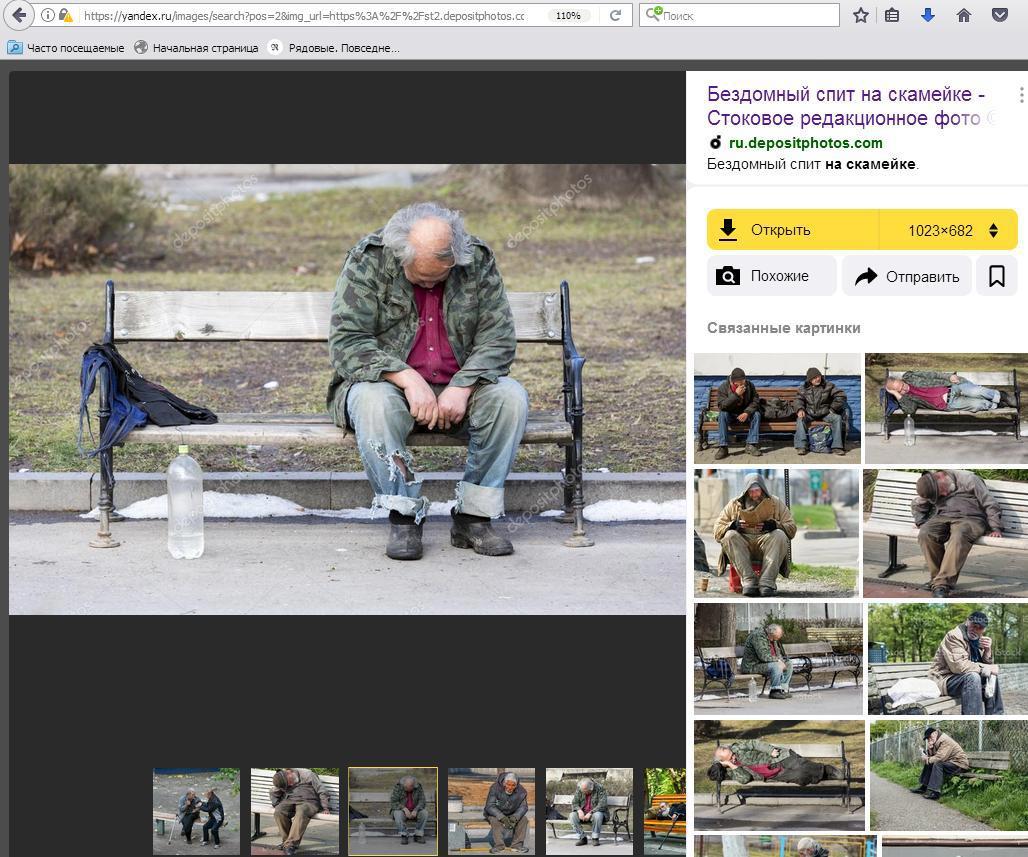This screenshot has height=857, width=1028.
Task: Open site info icon in address bar
Action: point(47,15)
